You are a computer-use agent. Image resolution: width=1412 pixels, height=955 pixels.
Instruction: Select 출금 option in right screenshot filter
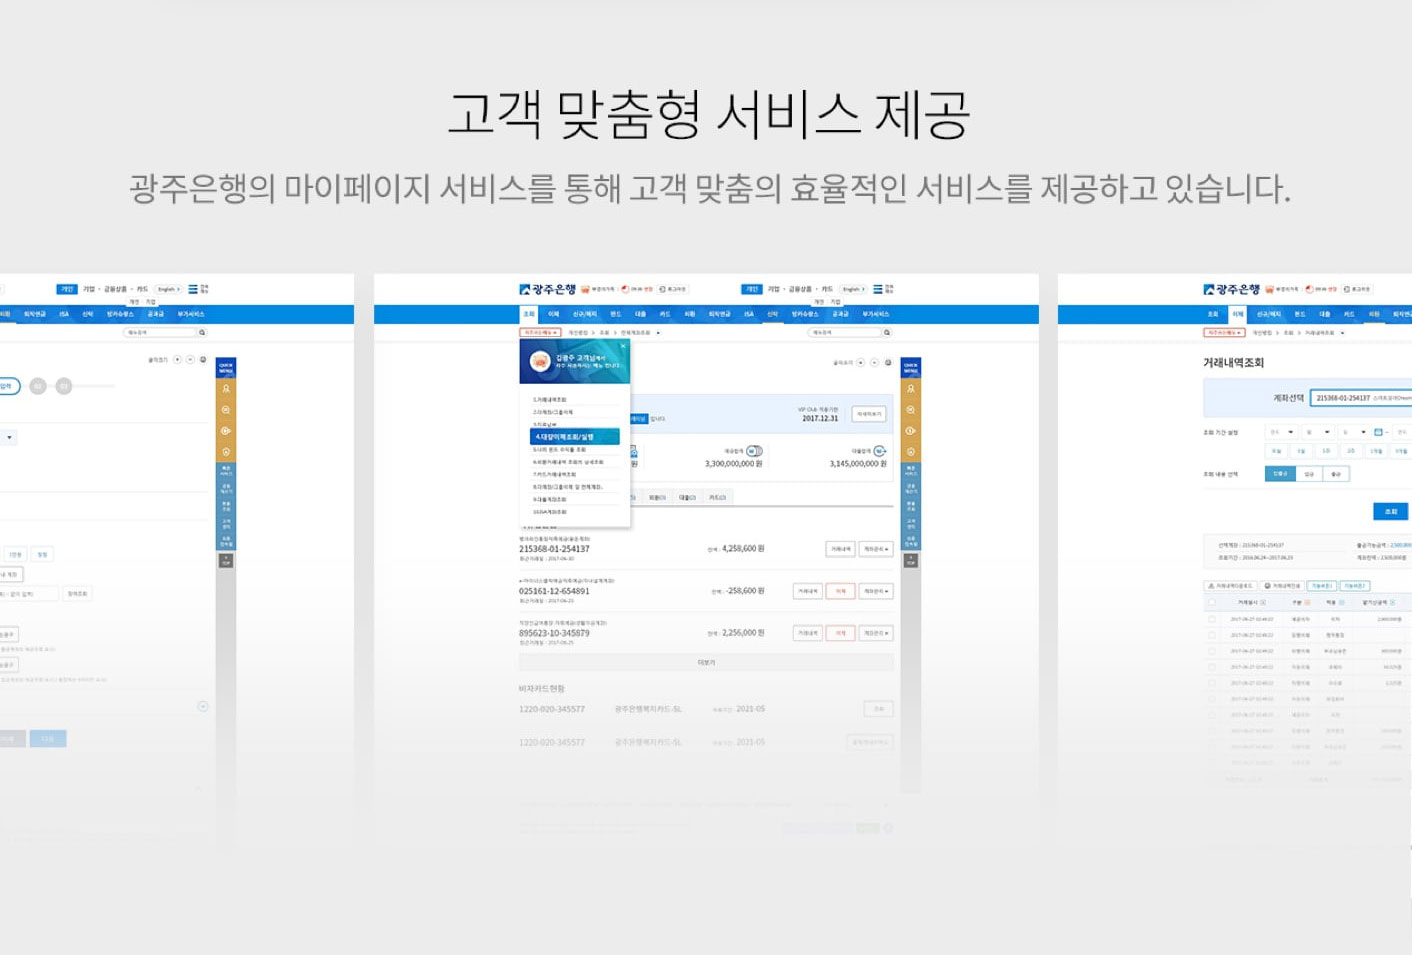point(1336,474)
